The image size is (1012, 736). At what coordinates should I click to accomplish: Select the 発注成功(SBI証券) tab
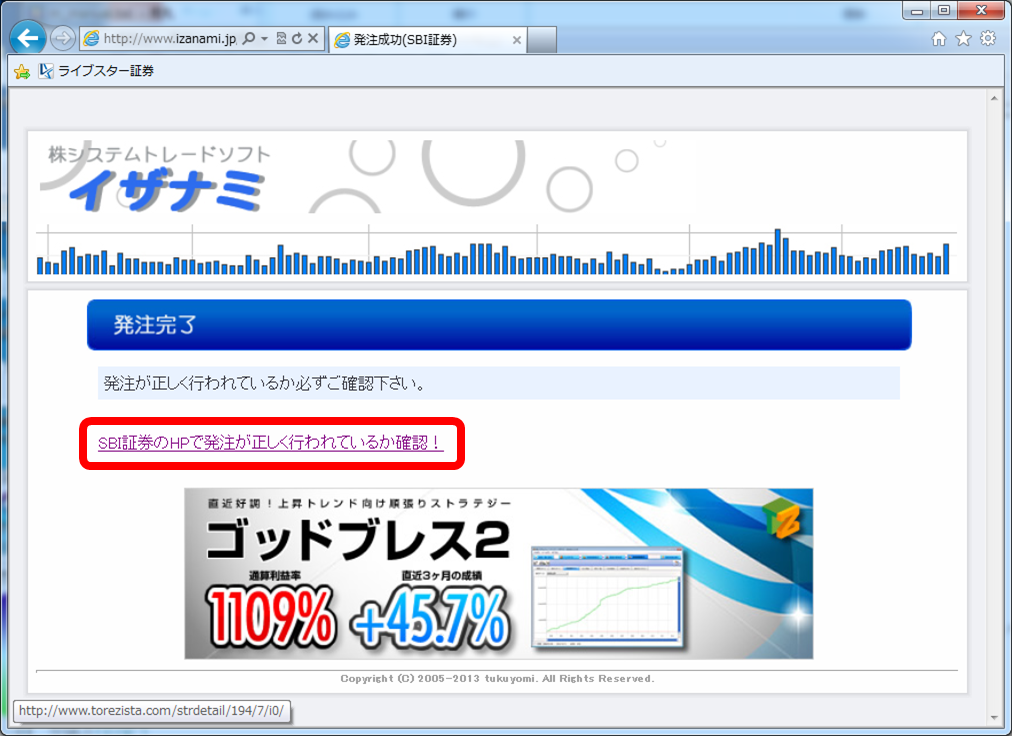[x=427, y=40]
